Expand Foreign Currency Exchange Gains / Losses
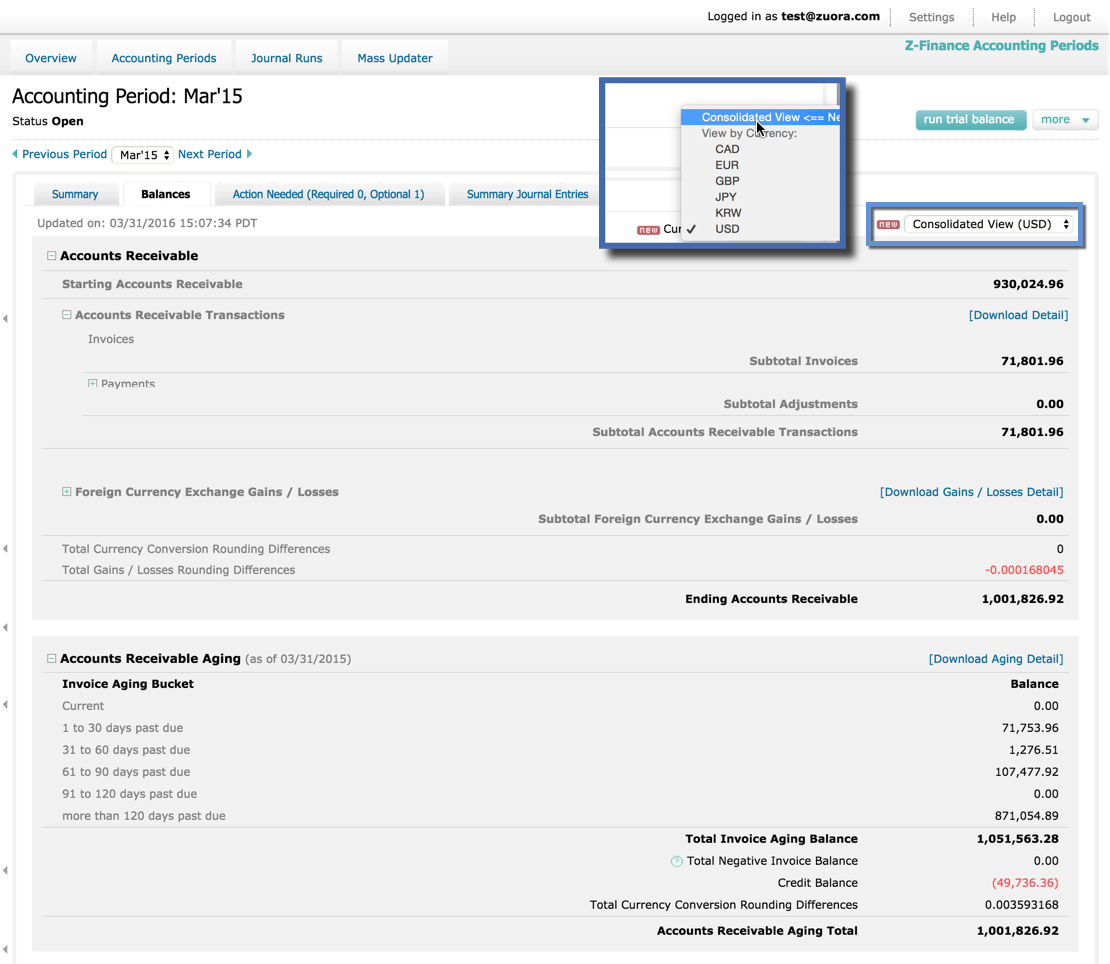Screen dimensions: 1110x964 [x=67, y=491]
